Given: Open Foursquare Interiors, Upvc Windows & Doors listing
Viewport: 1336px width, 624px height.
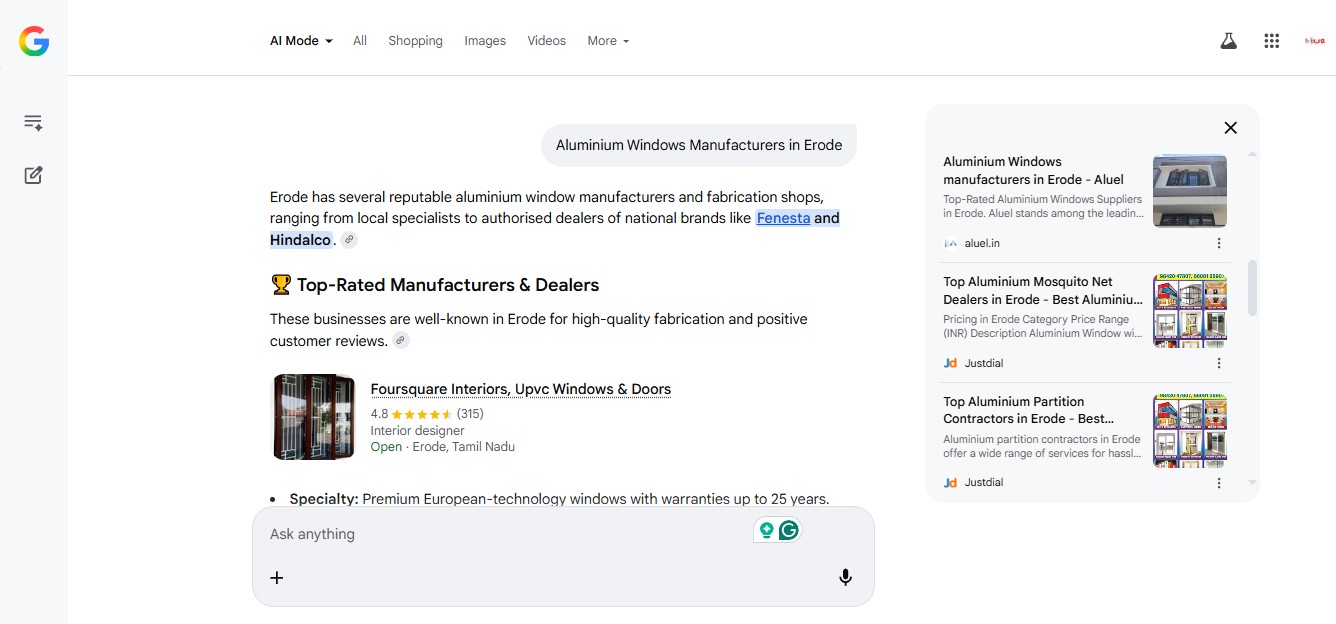Looking at the screenshot, I should 521,389.
